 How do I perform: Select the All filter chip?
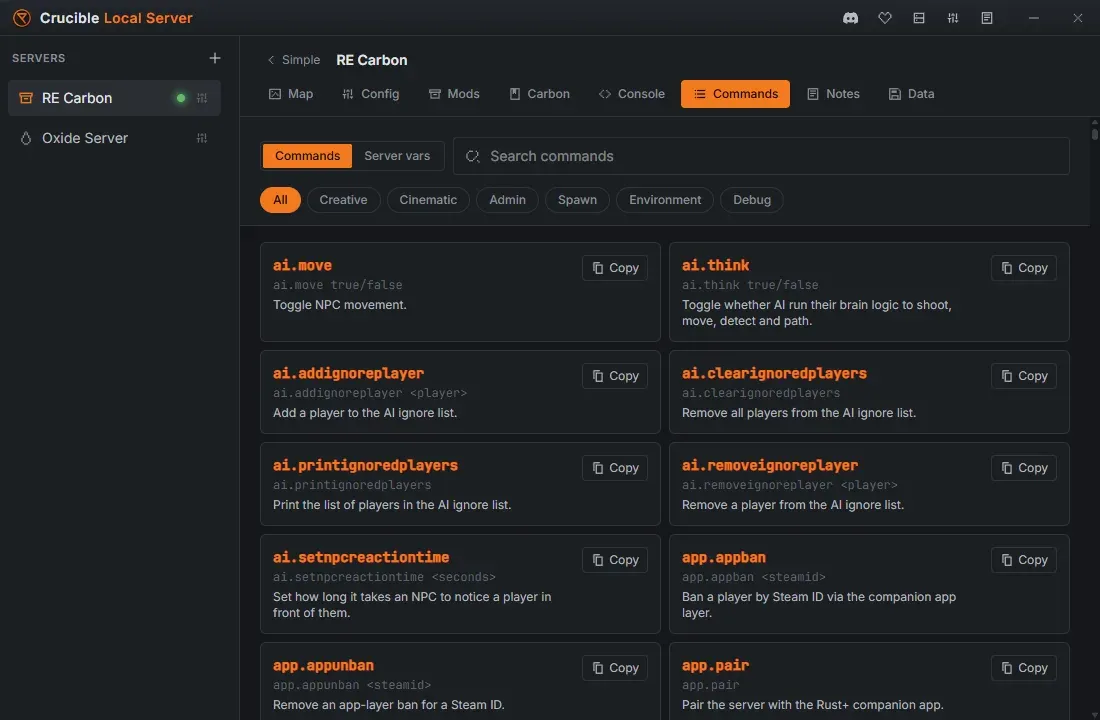coord(280,200)
